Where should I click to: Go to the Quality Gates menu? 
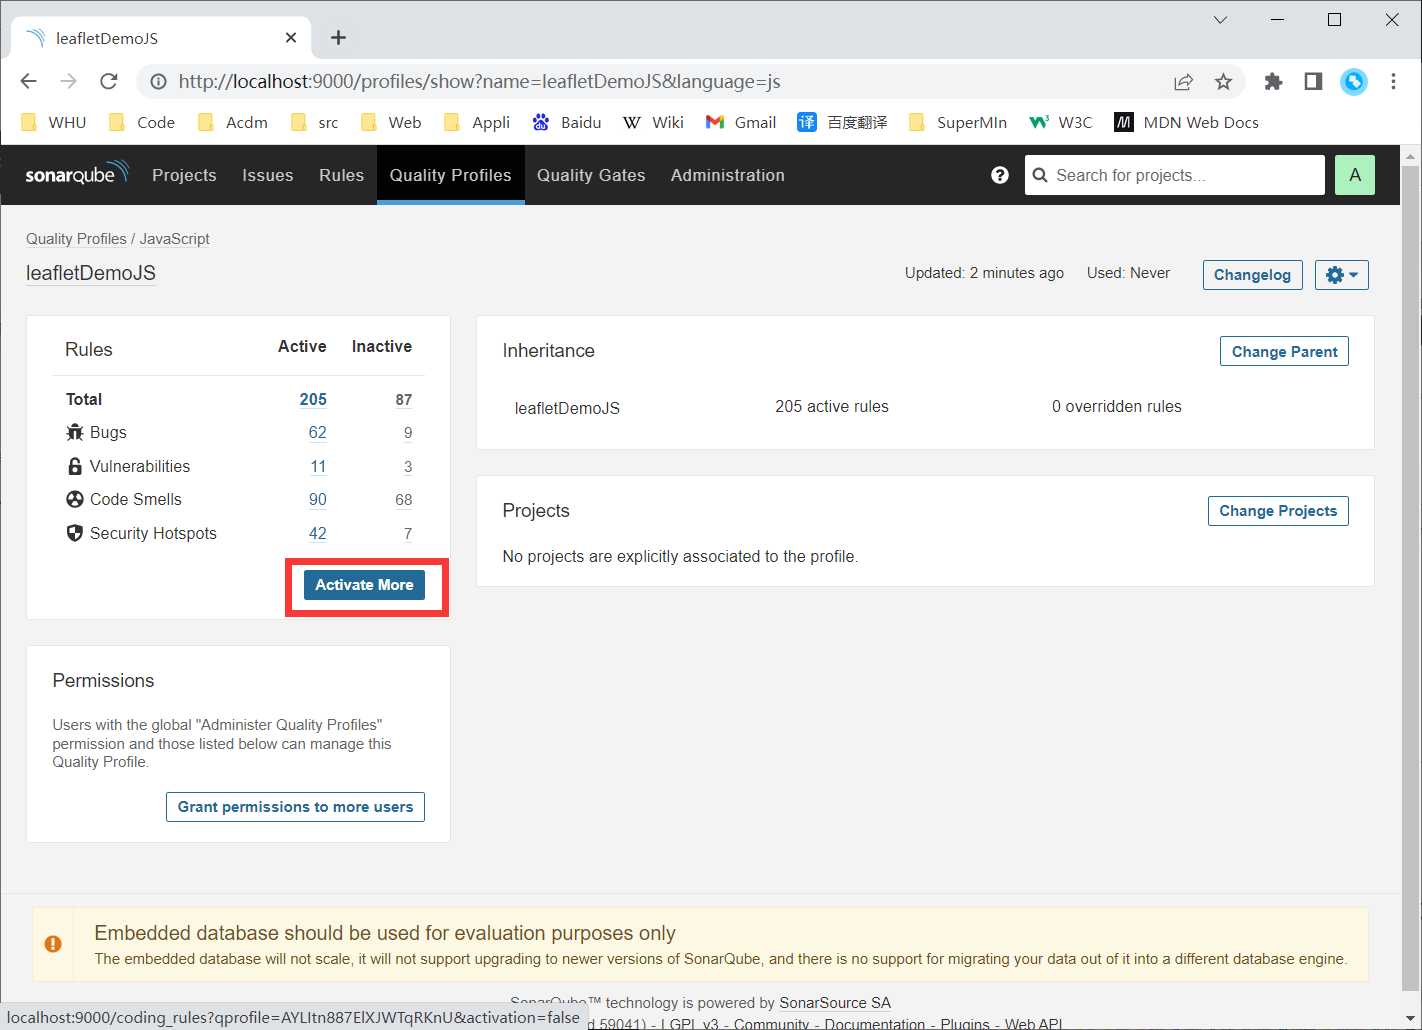pyautogui.click(x=591, y=175)
